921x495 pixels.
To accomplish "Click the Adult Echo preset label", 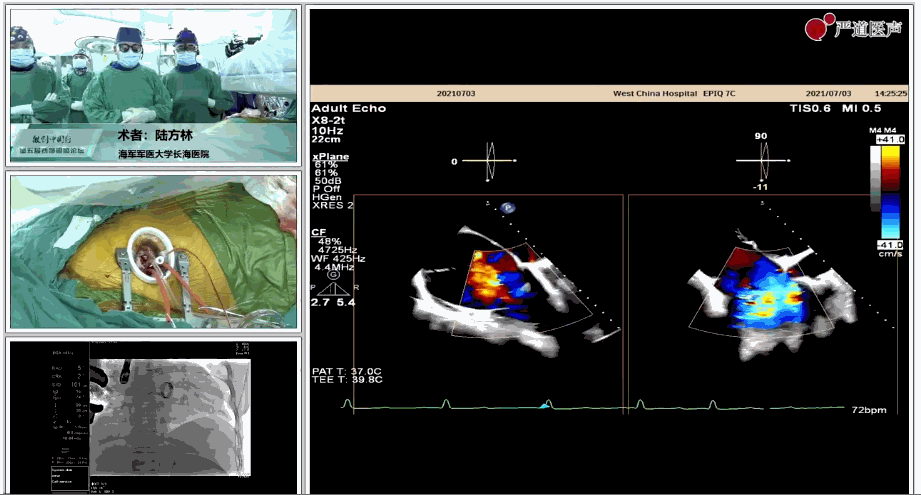I will pyautogui.click(x=348, y=108).
